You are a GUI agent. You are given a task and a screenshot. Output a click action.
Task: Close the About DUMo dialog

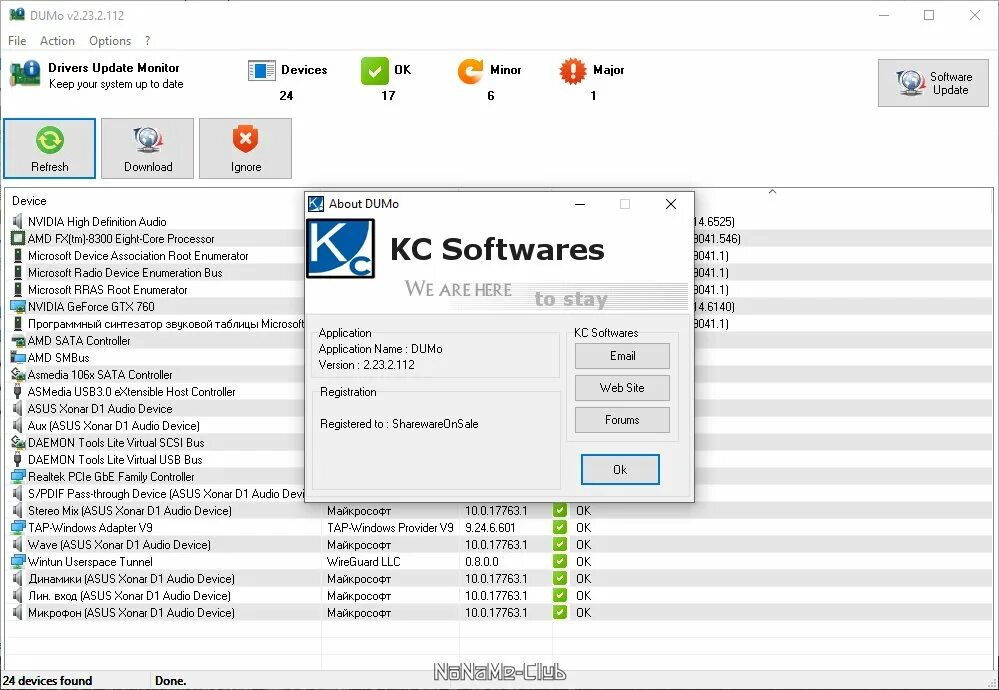(x=670, y=204)
